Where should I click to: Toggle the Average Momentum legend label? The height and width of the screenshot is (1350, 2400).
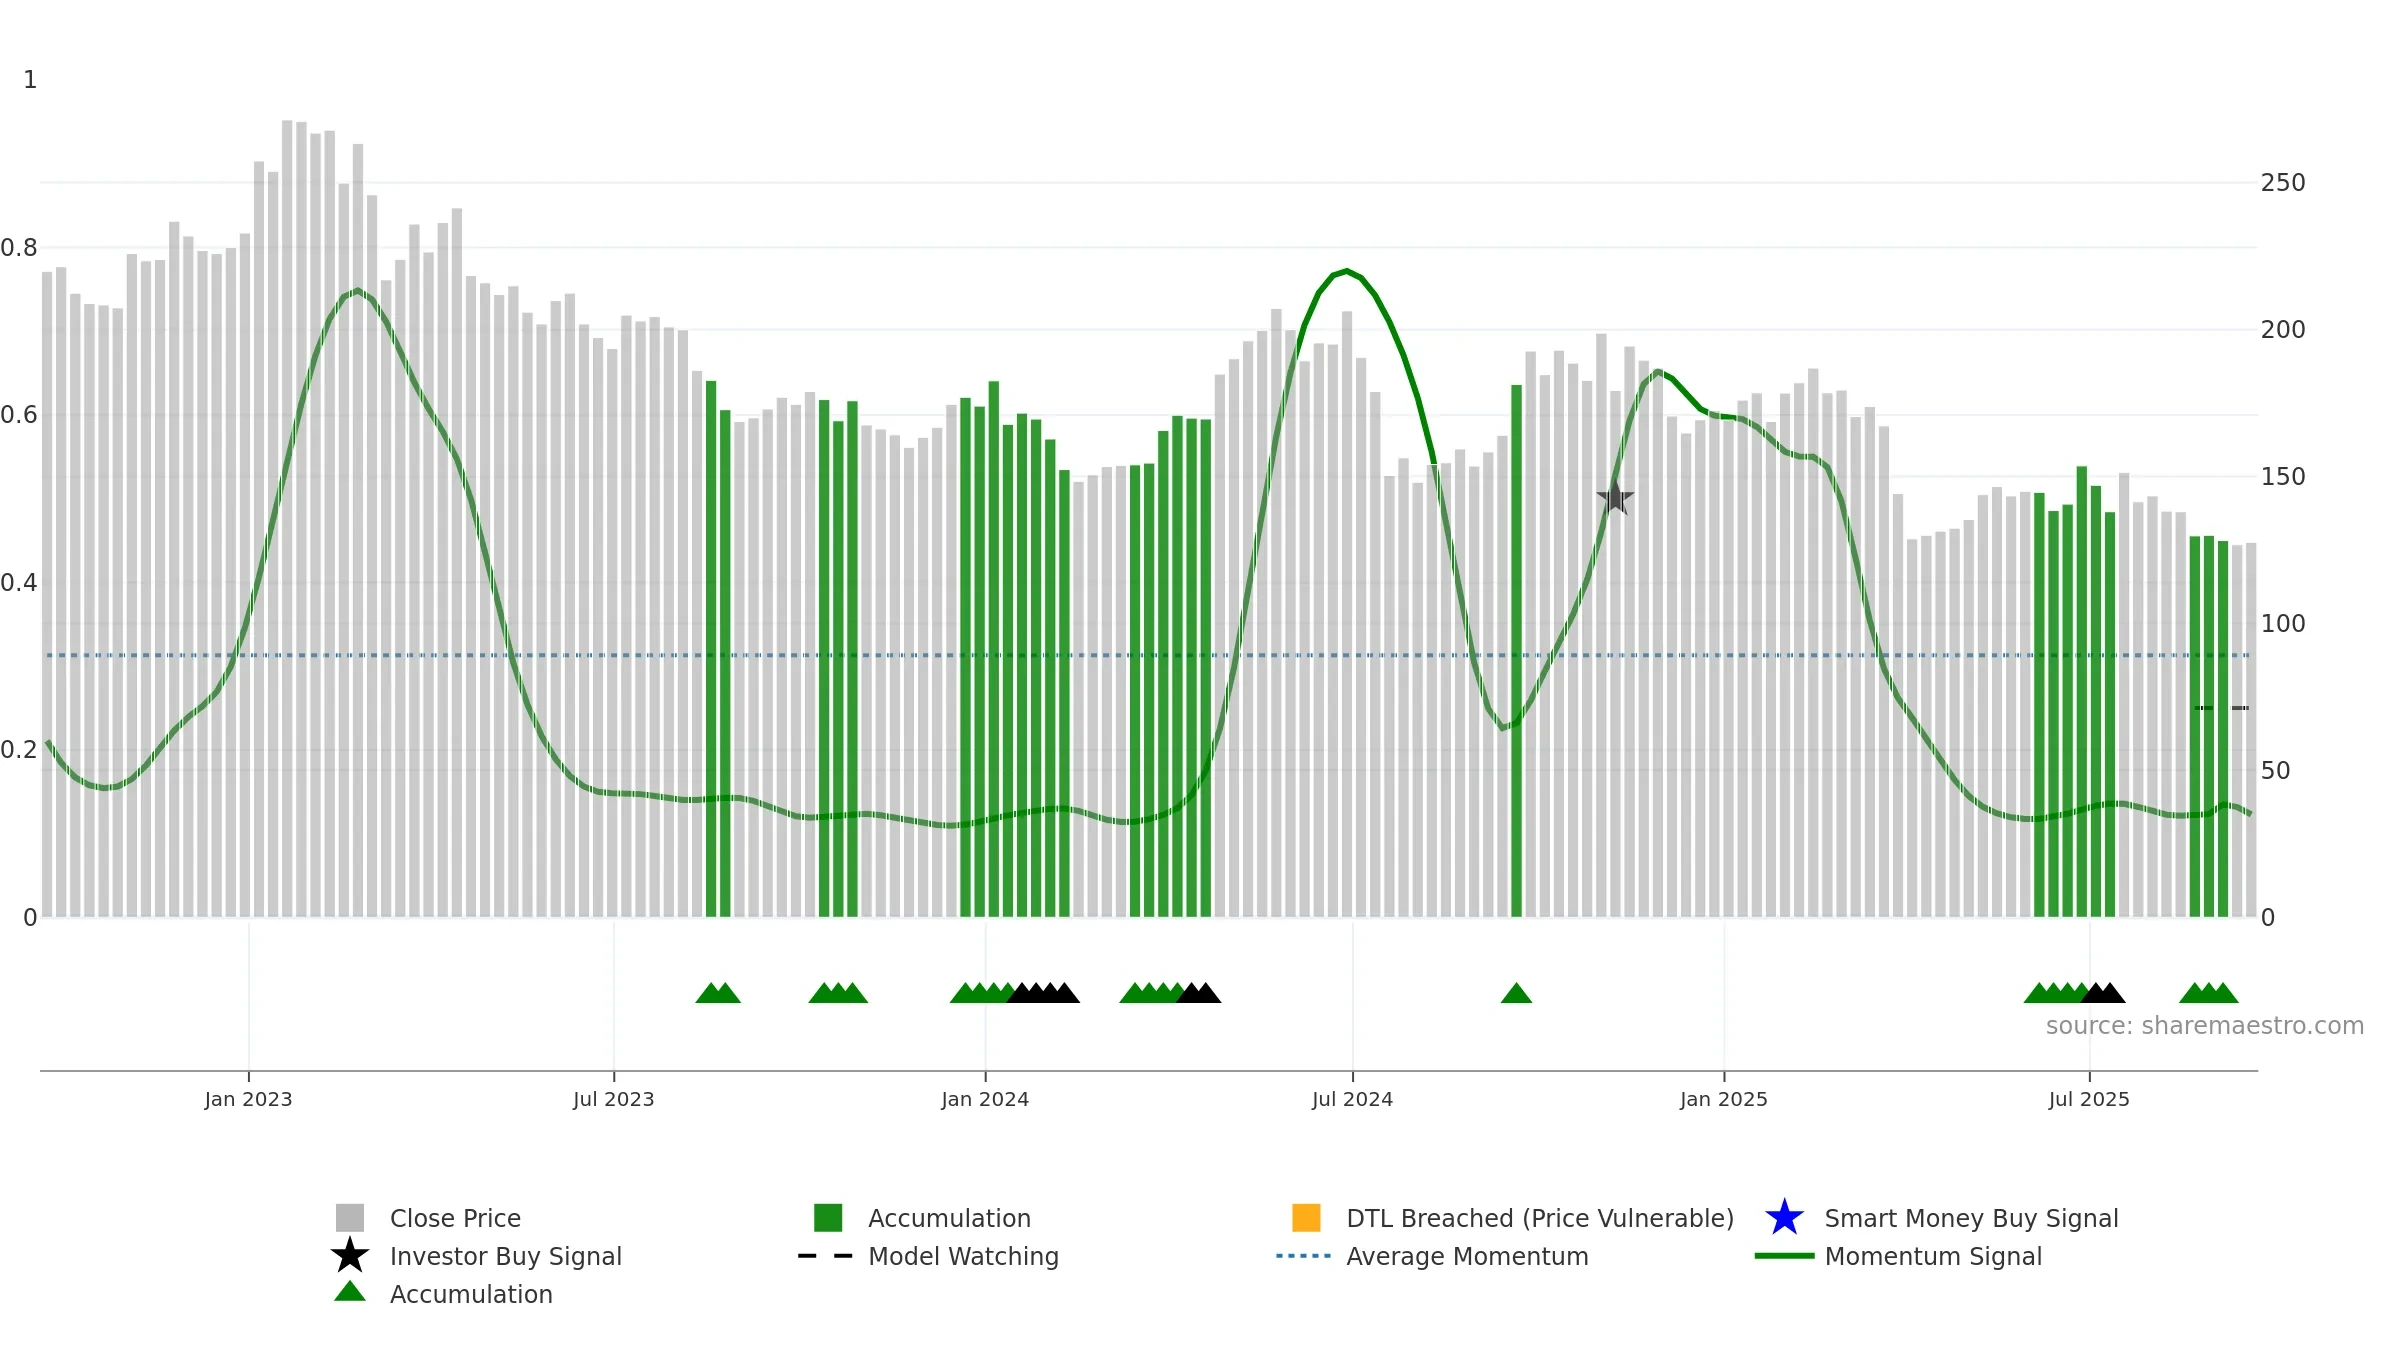coord(1467,1256)
